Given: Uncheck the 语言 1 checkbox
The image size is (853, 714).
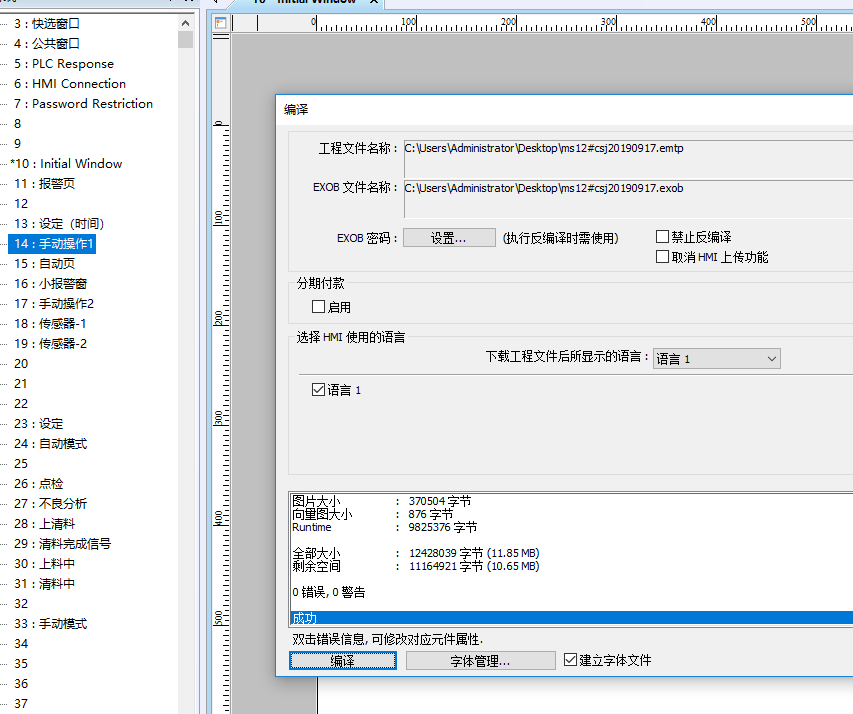Looking at the screenshot, I should [x=319, y=390].
